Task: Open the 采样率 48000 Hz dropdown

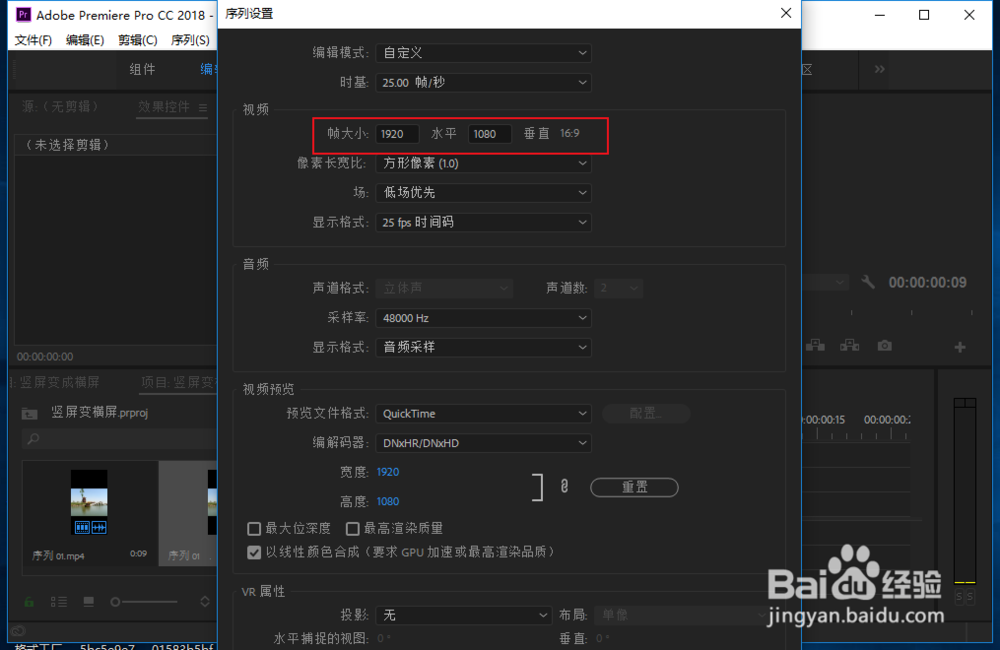Action: (483, 318)
